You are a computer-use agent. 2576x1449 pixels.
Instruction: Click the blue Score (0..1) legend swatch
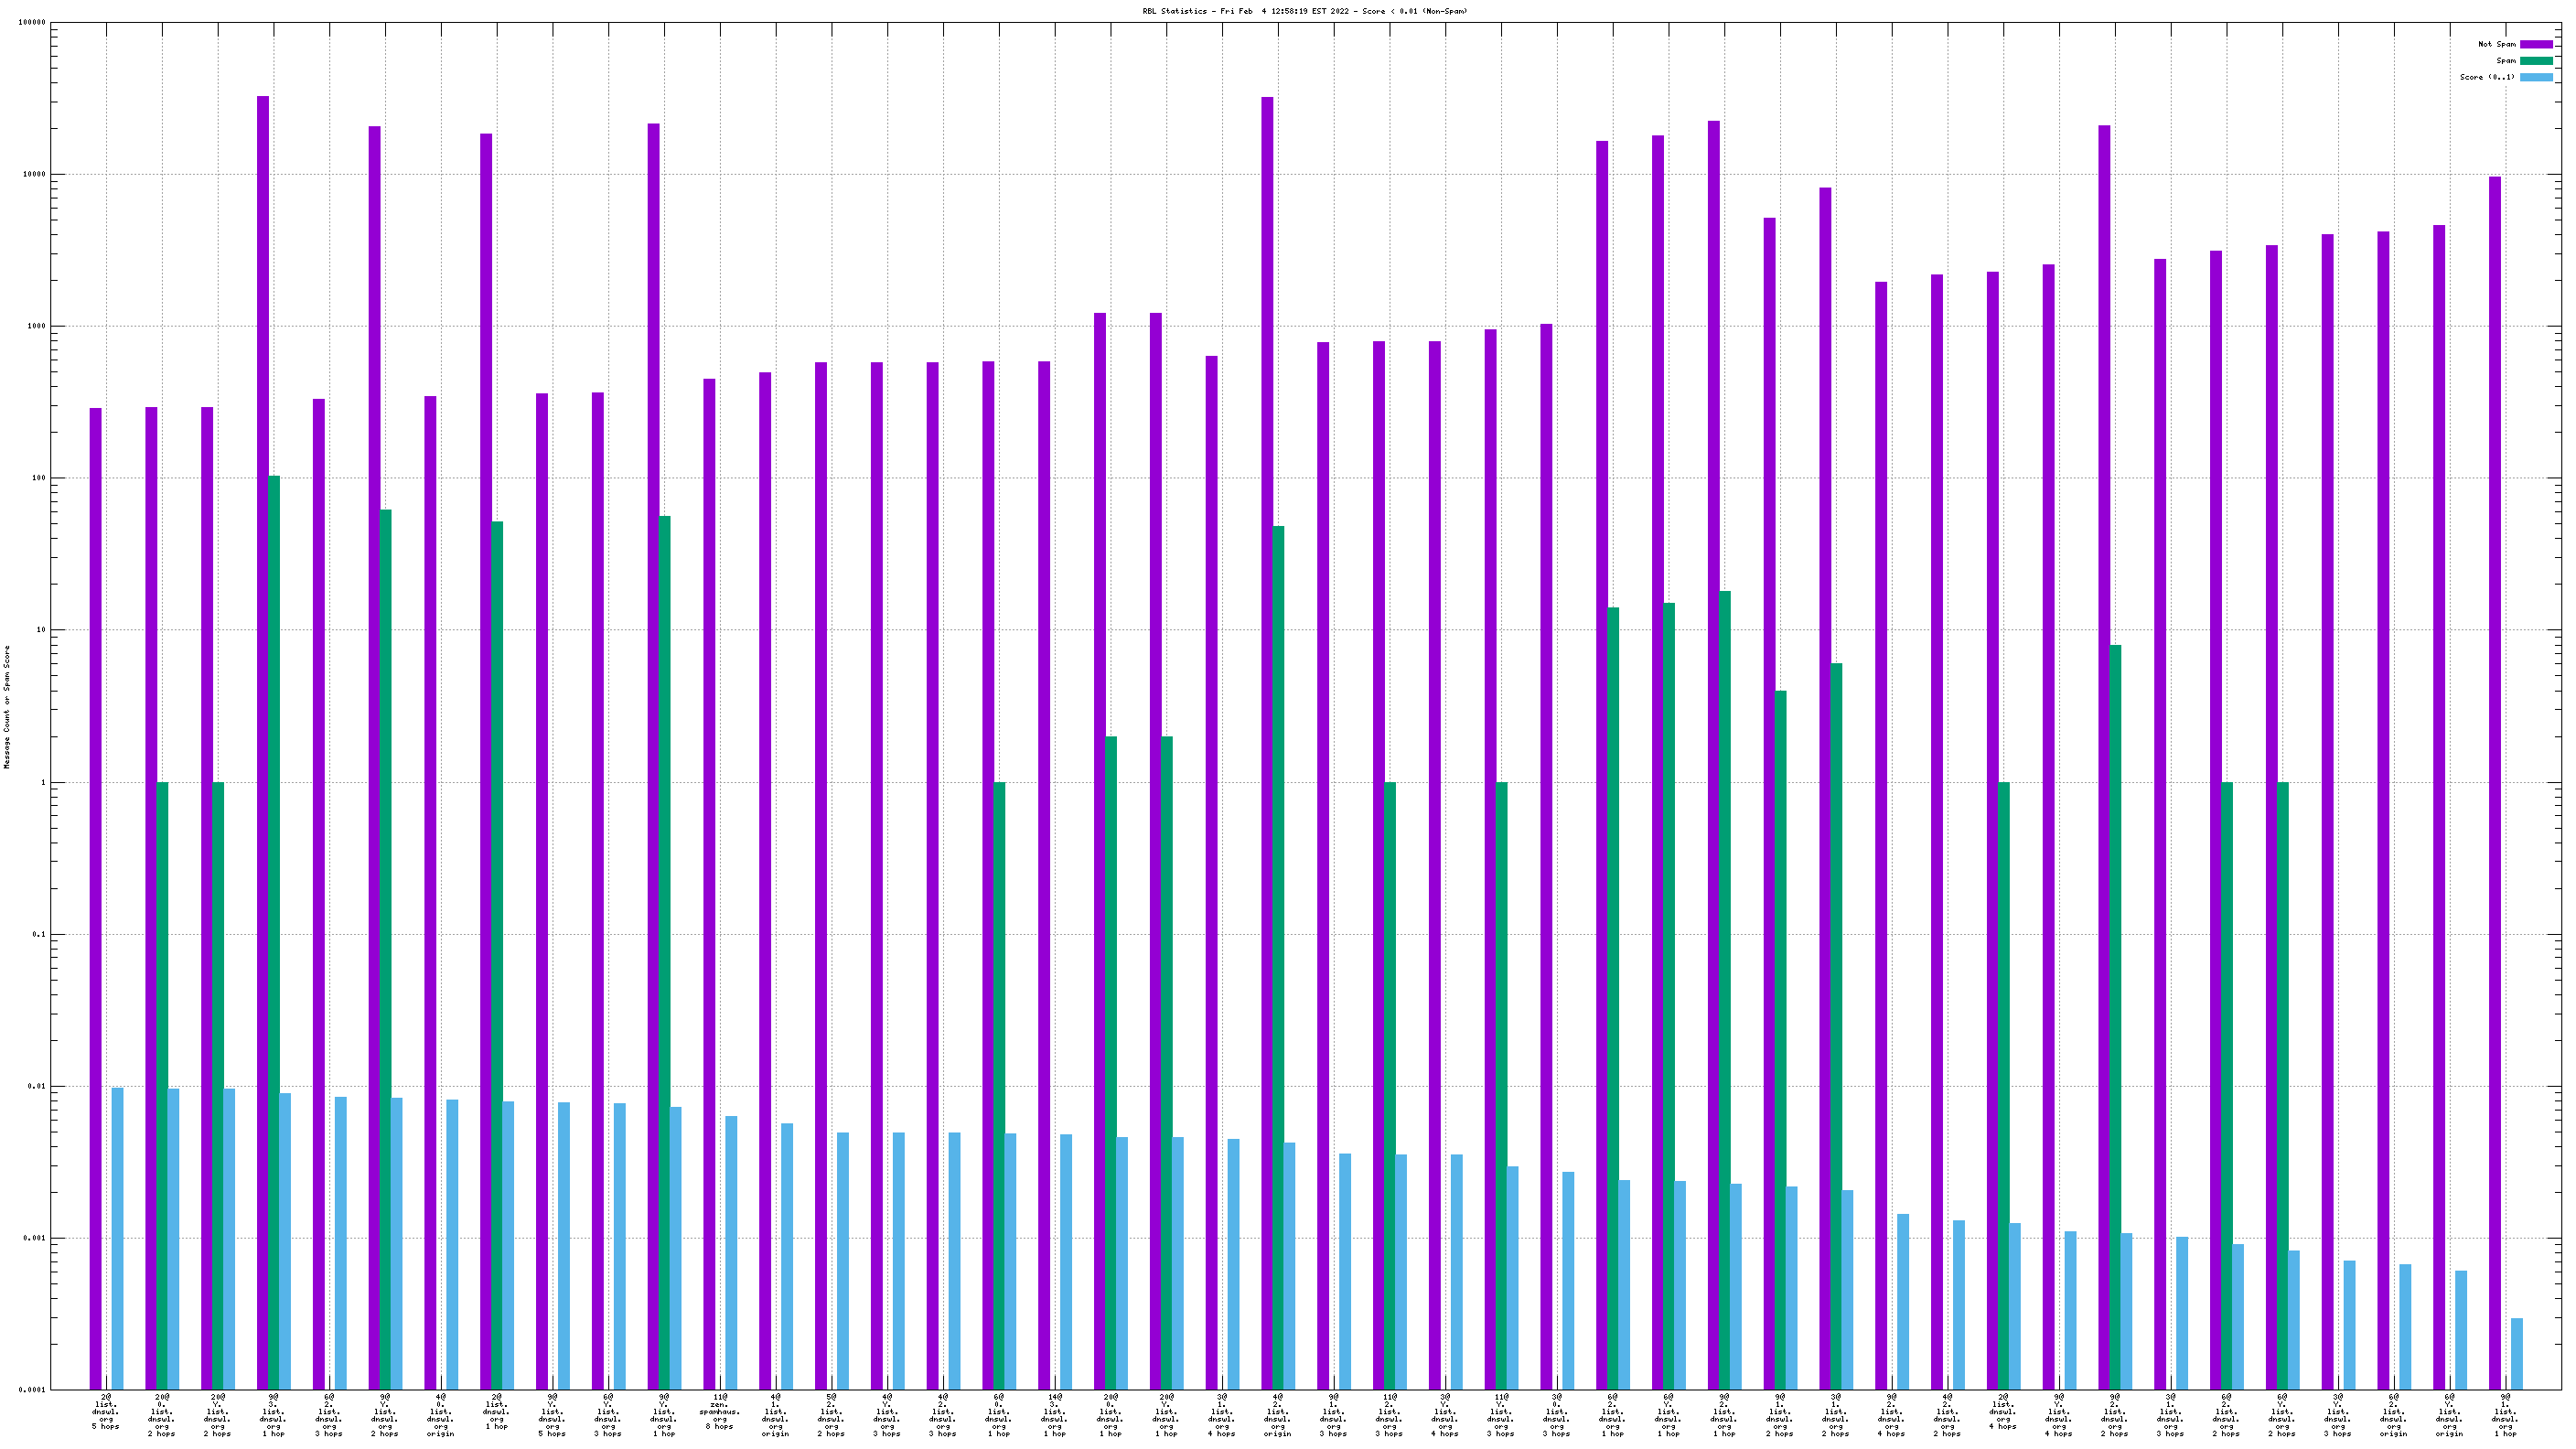point(2535,77)
